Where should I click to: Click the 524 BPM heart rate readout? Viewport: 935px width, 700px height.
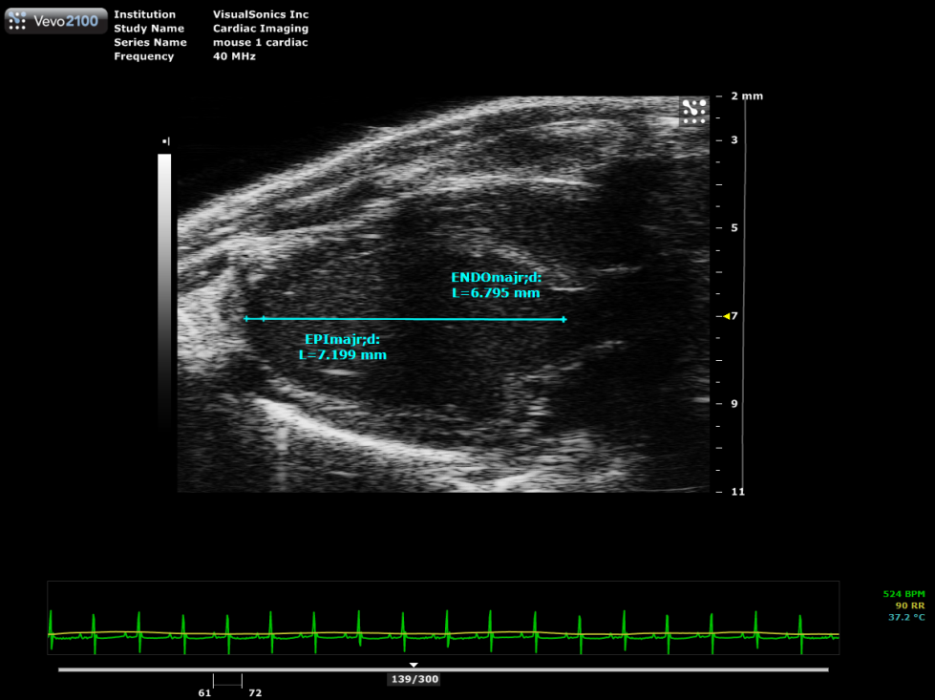click(x=904, y=594)
